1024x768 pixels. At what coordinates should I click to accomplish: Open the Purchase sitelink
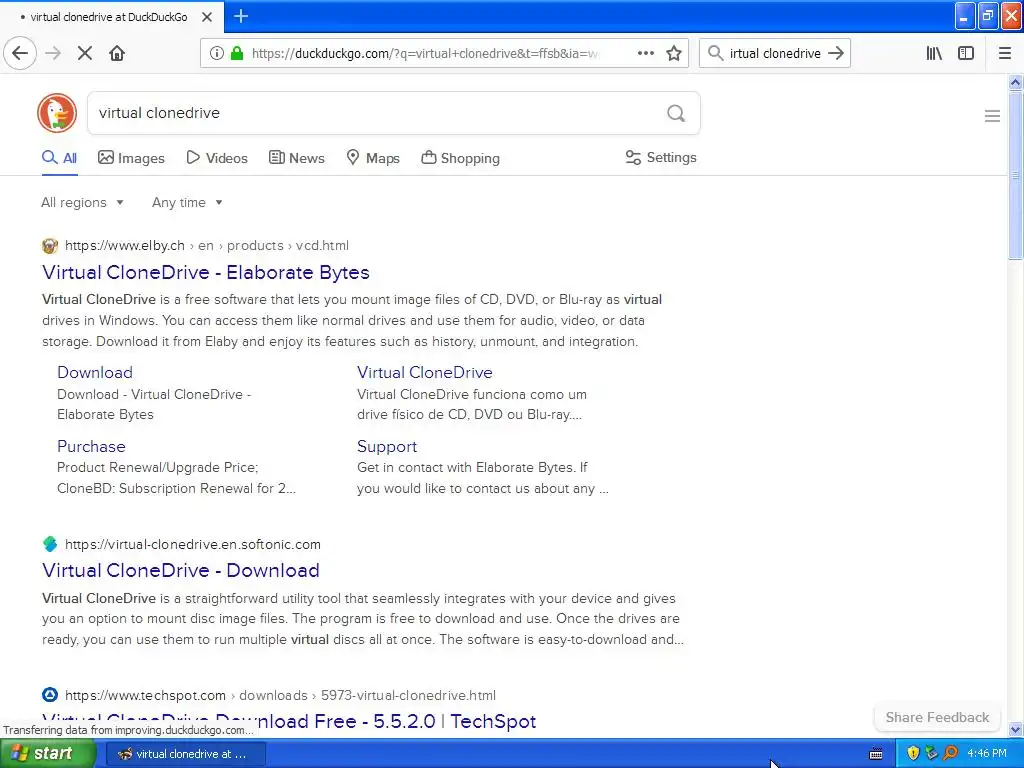click(91, 446)
